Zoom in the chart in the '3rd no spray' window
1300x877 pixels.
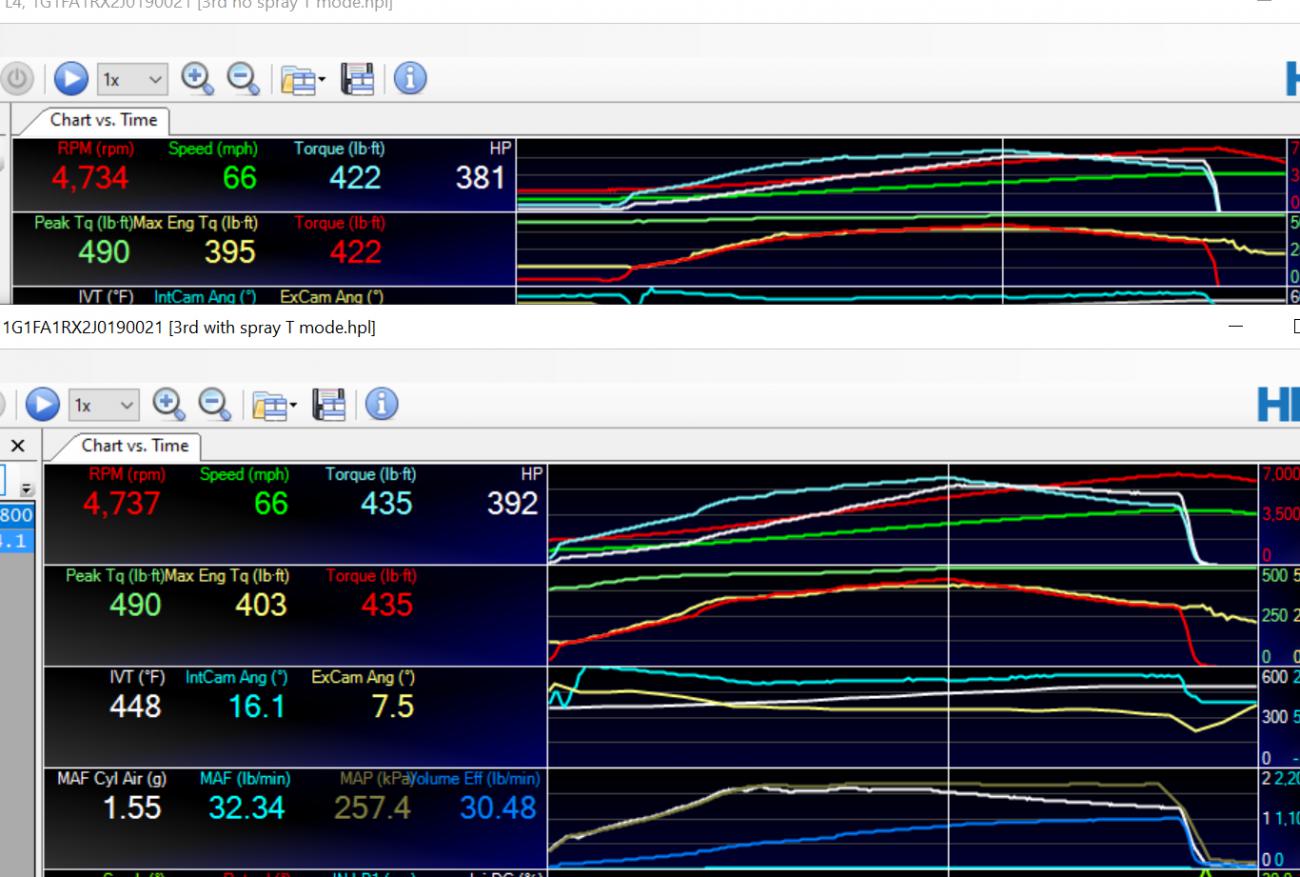[197, 79]
